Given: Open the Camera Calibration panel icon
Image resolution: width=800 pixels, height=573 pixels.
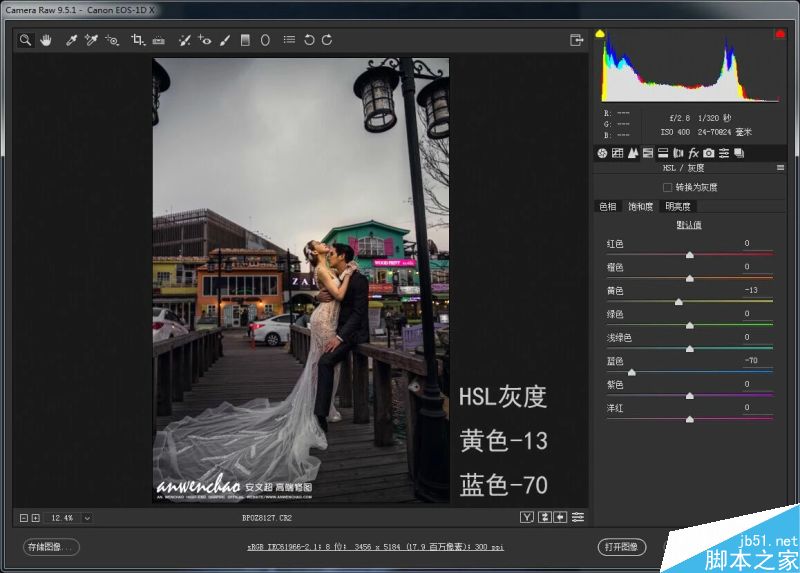Looking at the screenshot, I should pos(708,153).
